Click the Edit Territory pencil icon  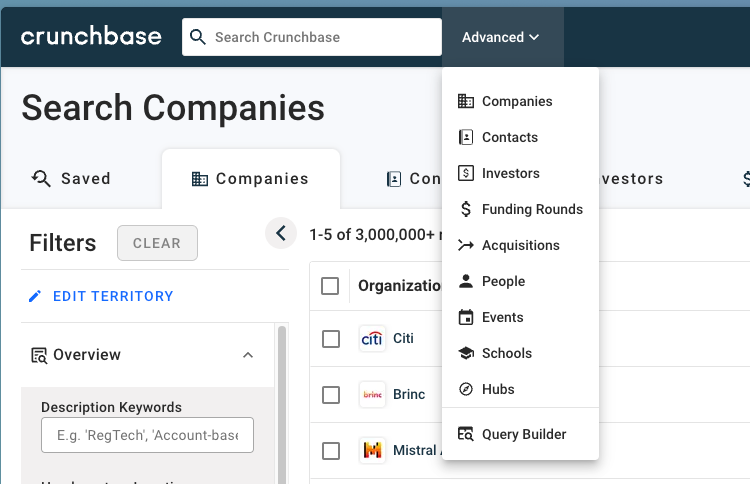coord(35,296)
